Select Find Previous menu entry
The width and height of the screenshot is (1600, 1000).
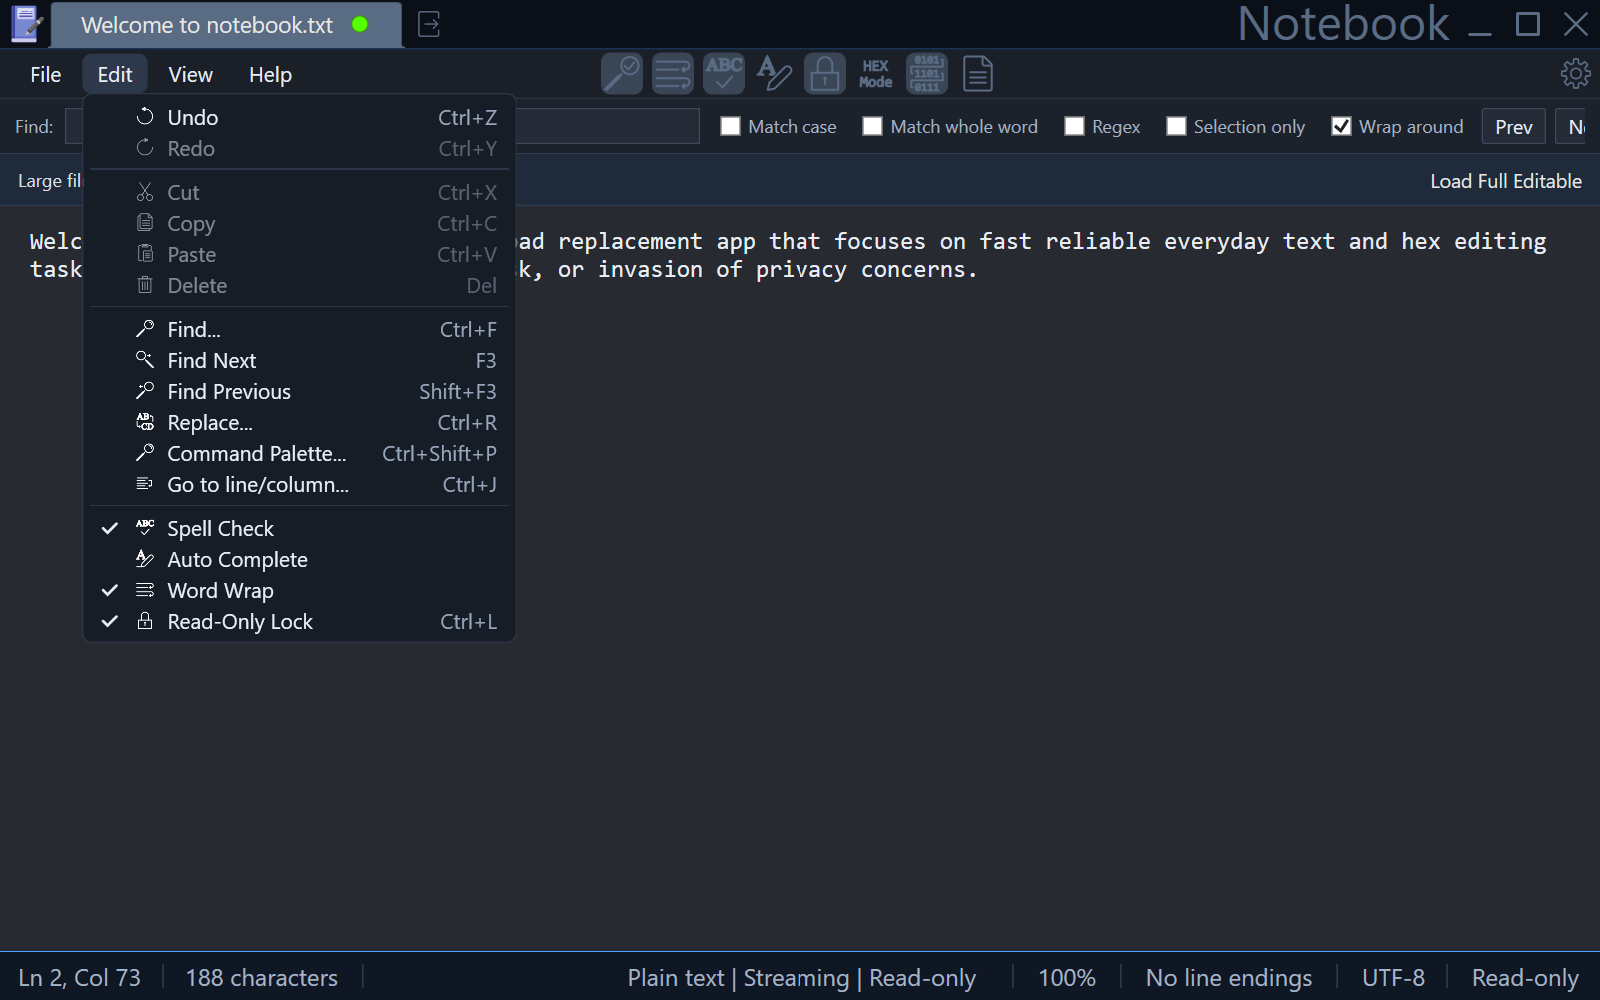[300, 391]
